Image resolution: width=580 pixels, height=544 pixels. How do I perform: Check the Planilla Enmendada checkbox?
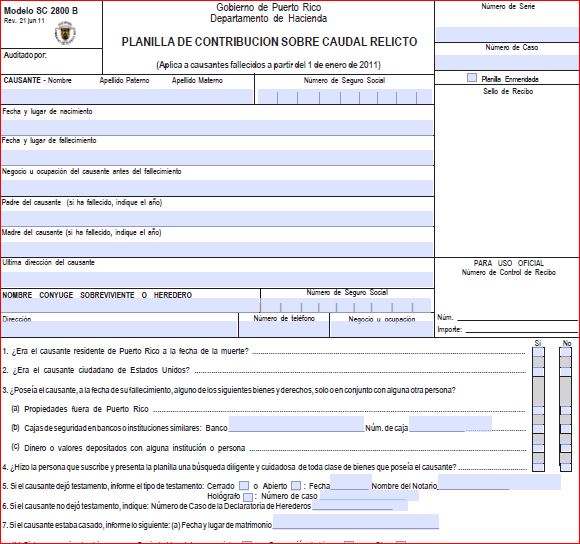click(x=472, y=78)
